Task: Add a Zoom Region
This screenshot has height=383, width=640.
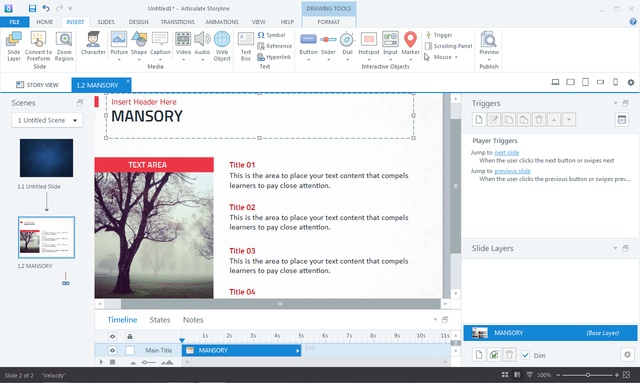Action: 64,46
